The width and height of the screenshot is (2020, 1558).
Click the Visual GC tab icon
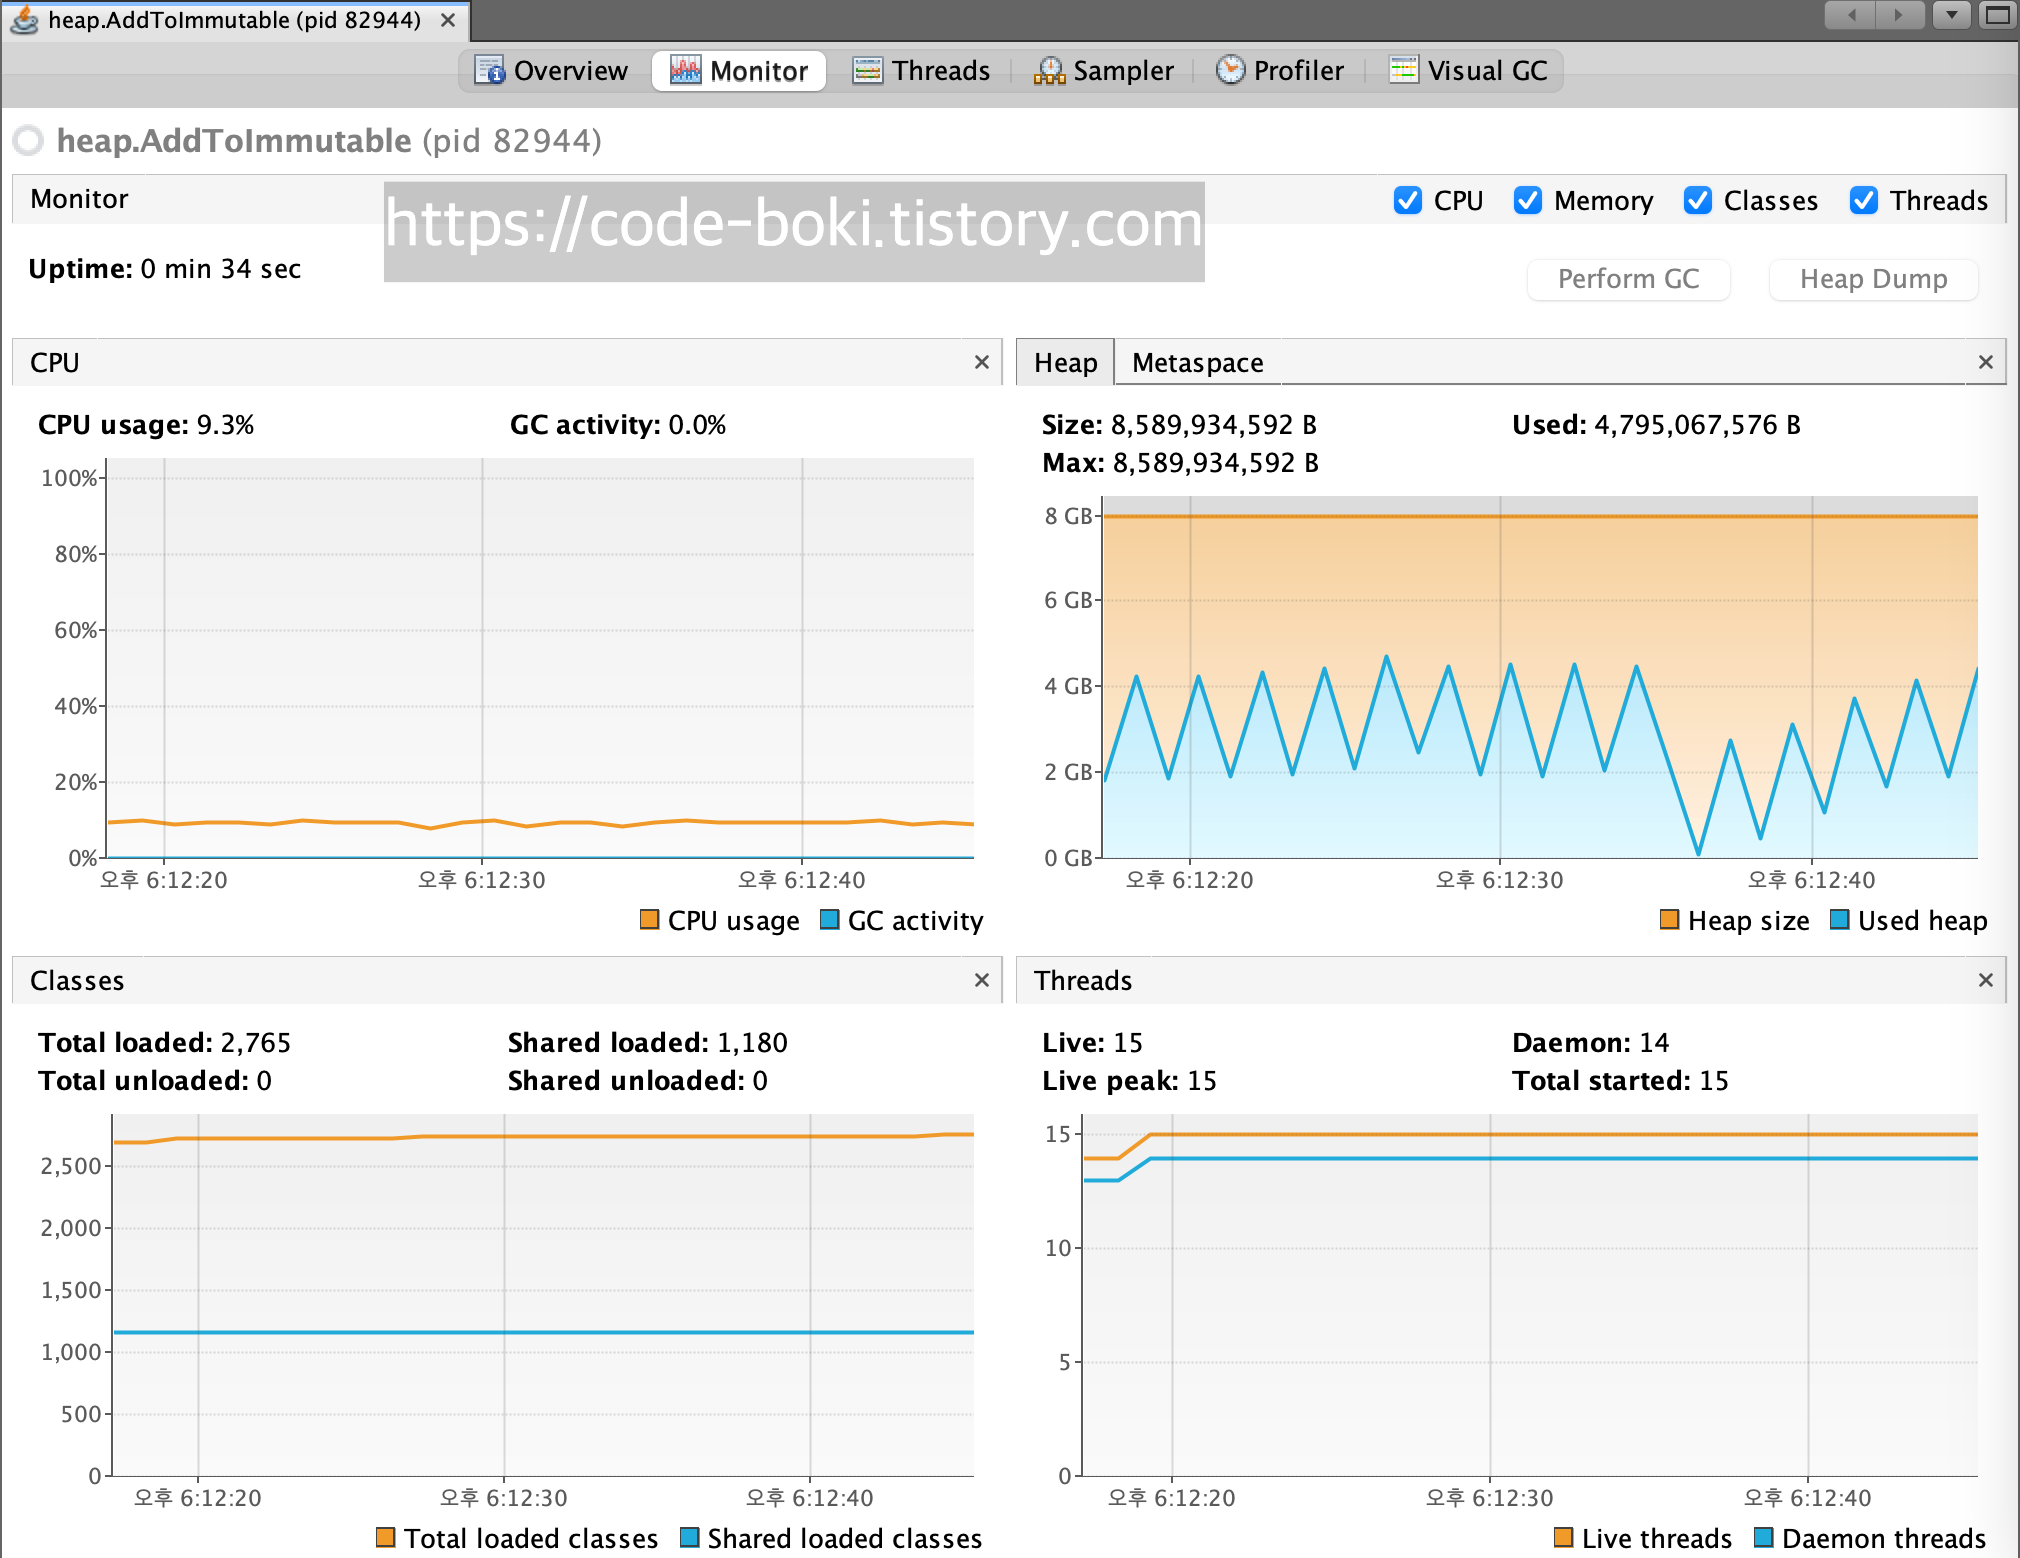click(x=1404, y=70)
